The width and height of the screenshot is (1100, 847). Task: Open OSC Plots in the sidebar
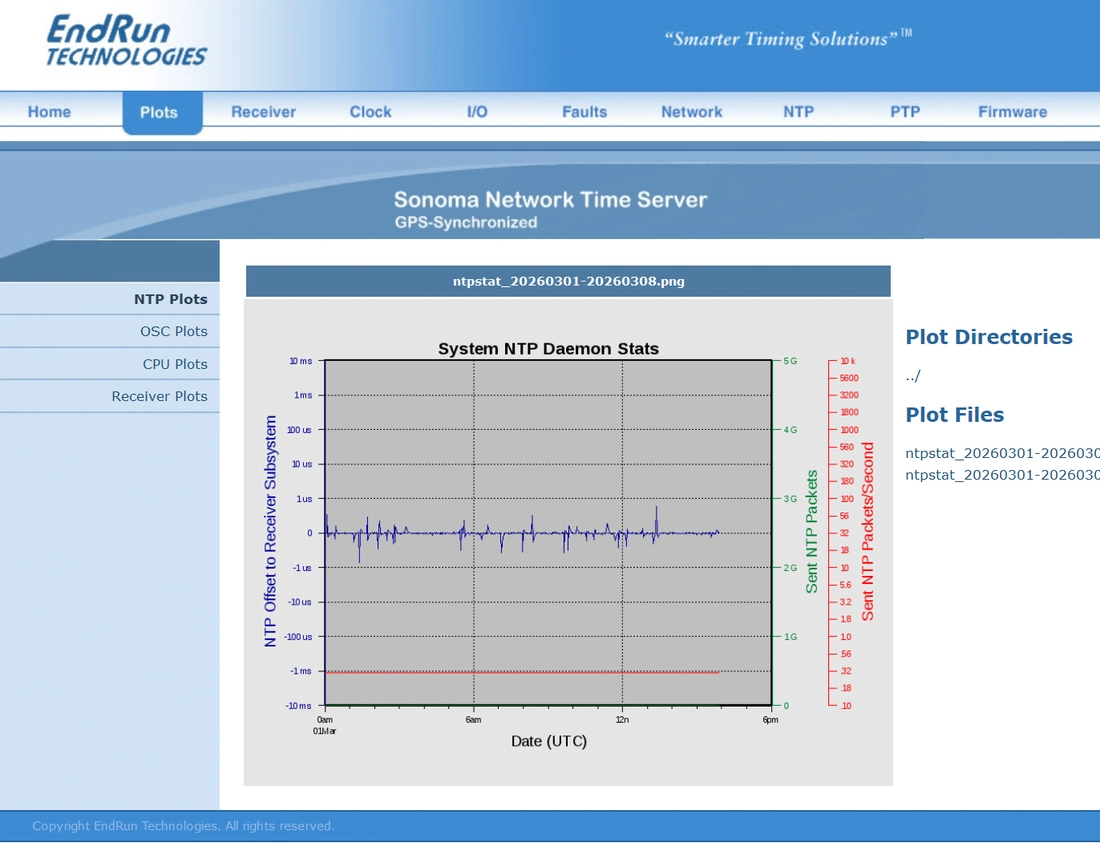point(109,331)
